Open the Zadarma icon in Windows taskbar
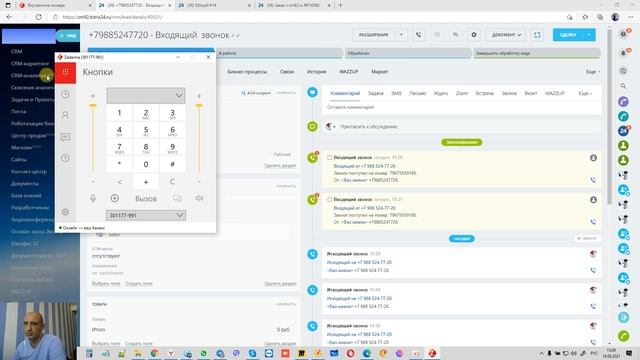The width and height of the screenshot is (640, 360). (432, 353)
